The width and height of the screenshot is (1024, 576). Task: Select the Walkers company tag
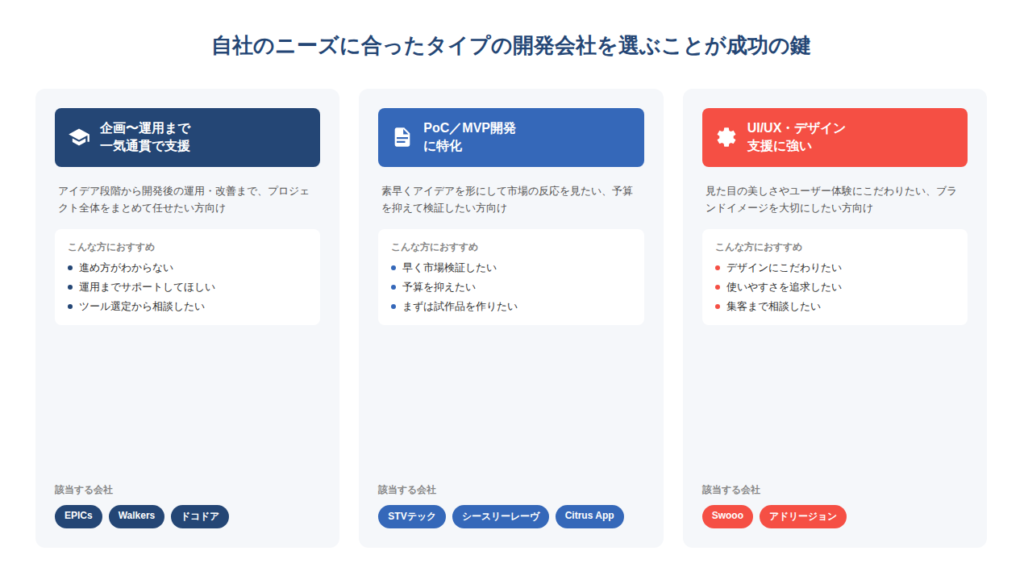136,516
